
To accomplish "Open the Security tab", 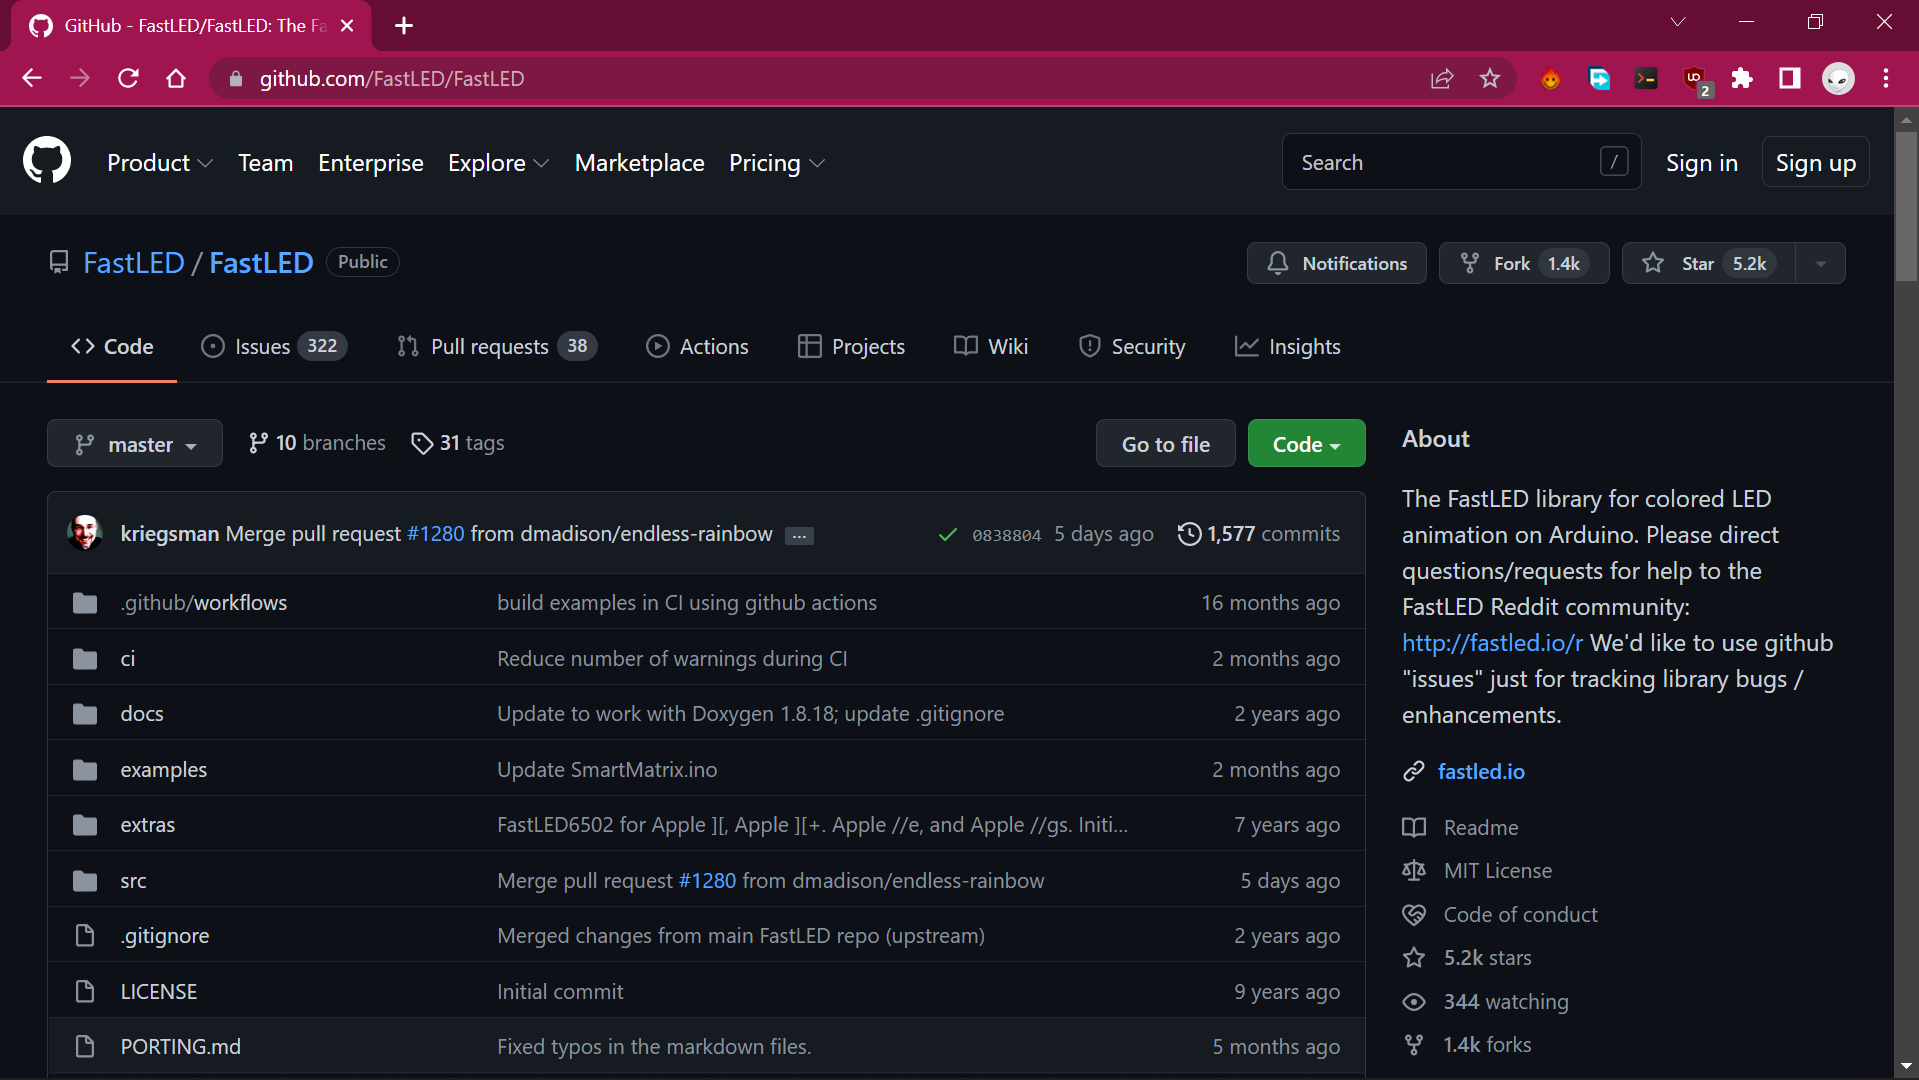I will click(1132, 347).
